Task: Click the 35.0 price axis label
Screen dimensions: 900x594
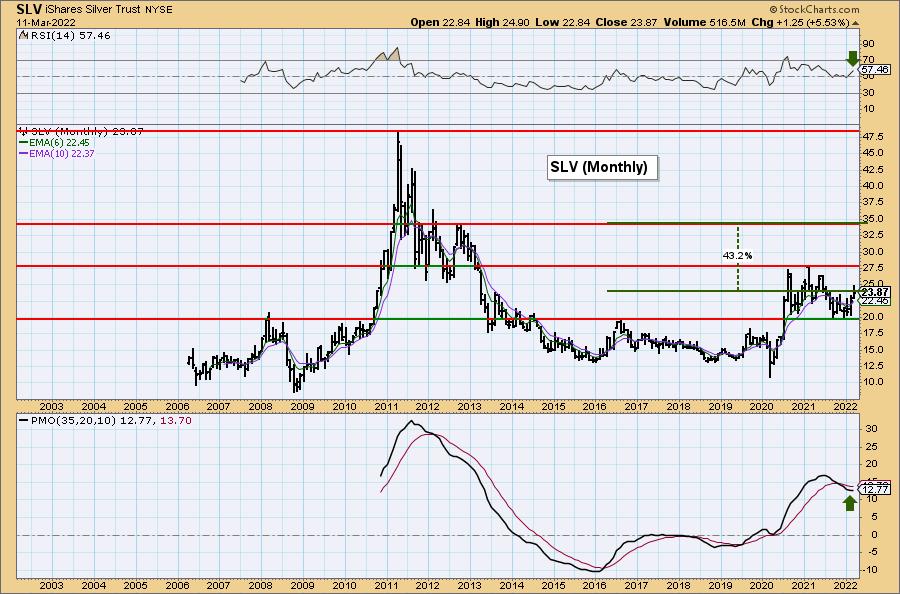Action: [x=872, y=219]
